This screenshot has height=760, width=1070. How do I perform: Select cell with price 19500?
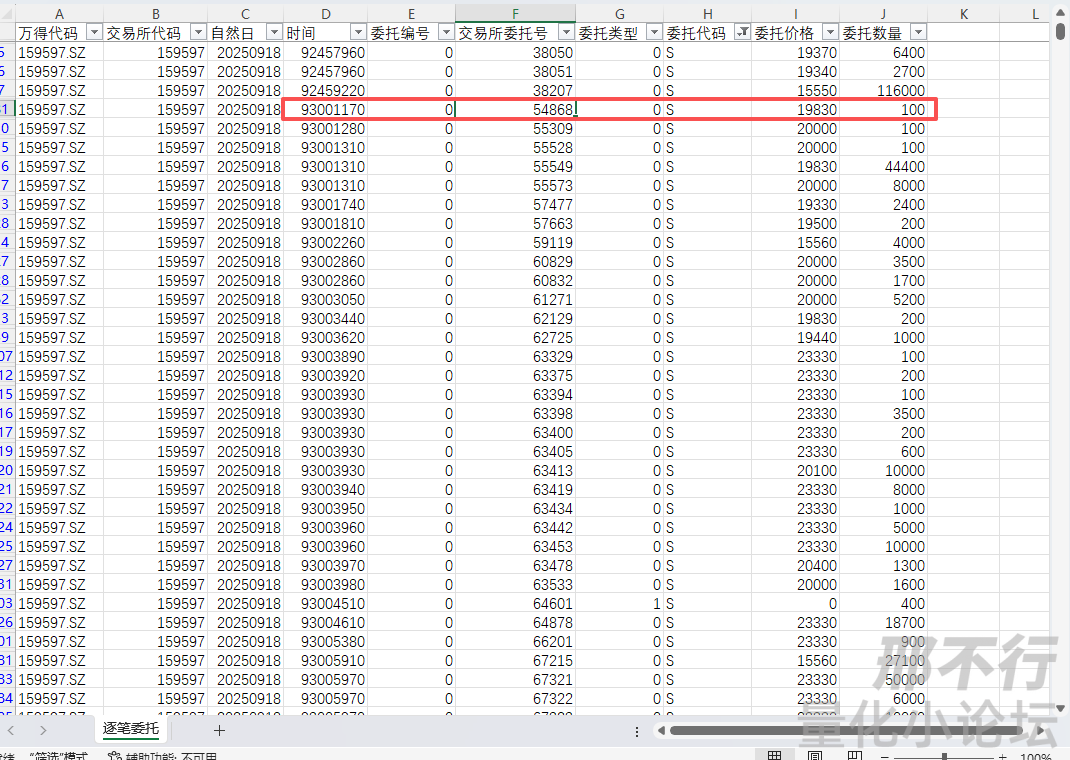click(x=796, y=224)
